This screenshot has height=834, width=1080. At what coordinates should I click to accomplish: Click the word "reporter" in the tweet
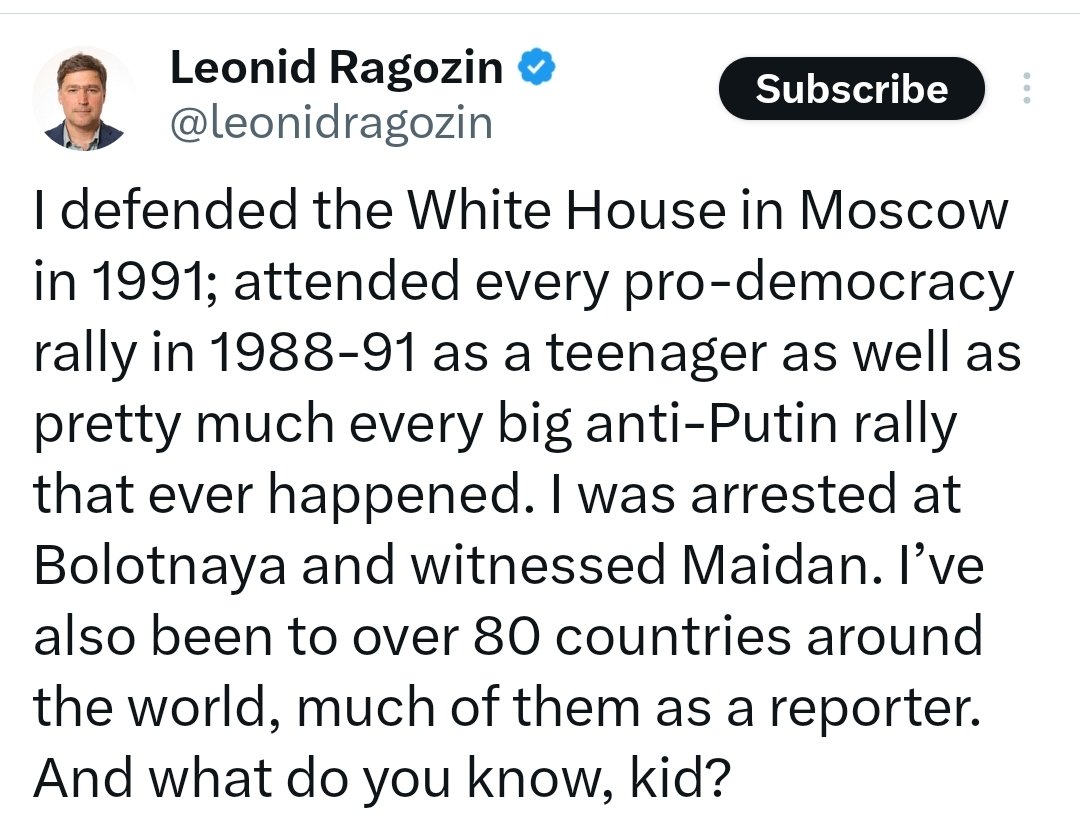pos(875,709)
